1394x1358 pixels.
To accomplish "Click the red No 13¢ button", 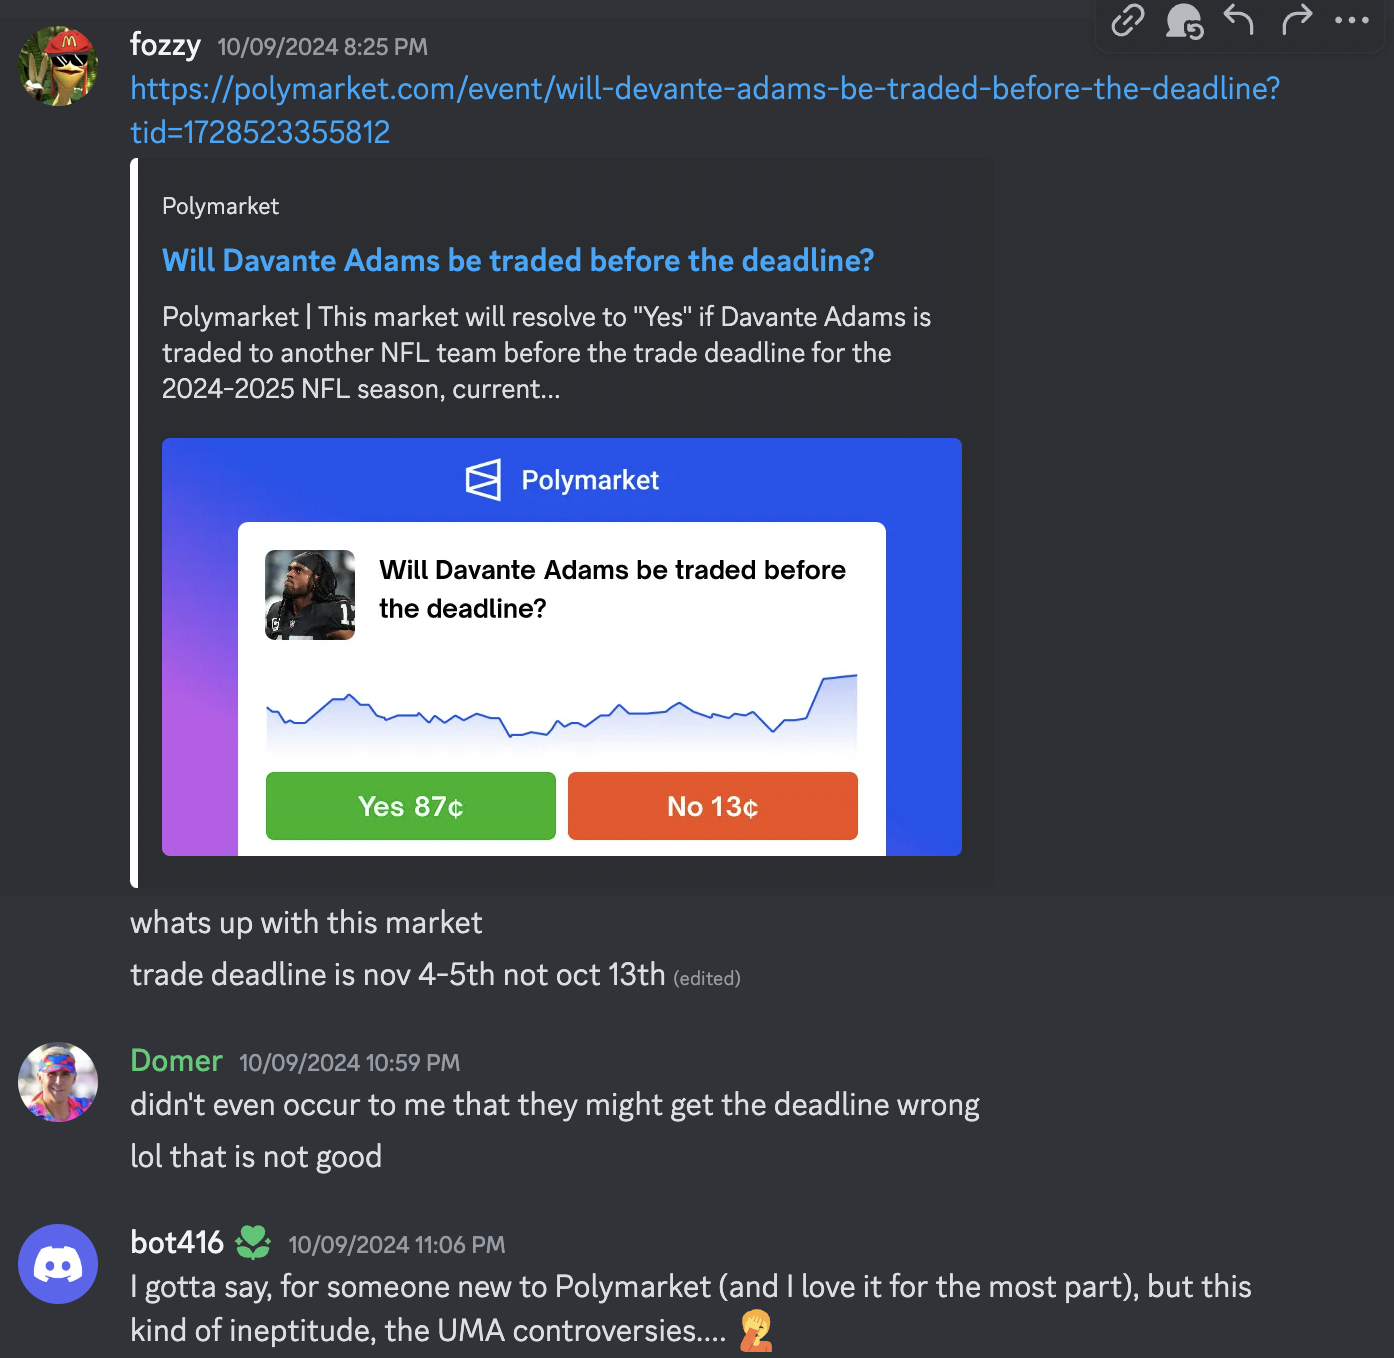I will (x=713, y=806).
